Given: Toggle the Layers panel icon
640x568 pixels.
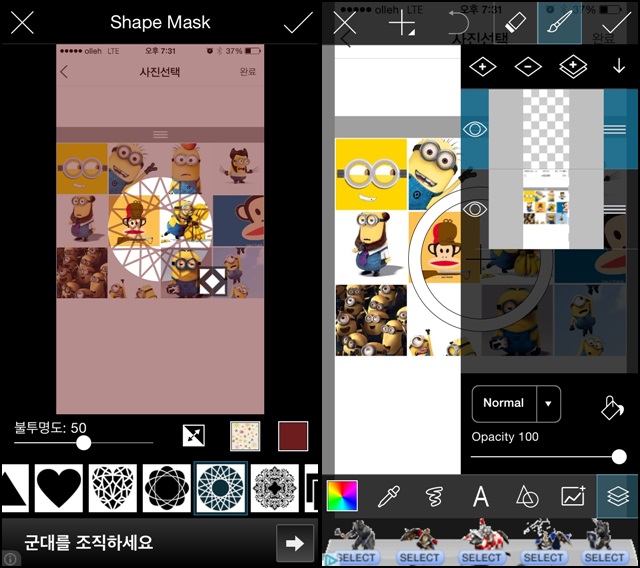Looking at the screenshot, I should click(x=617, y=496).
